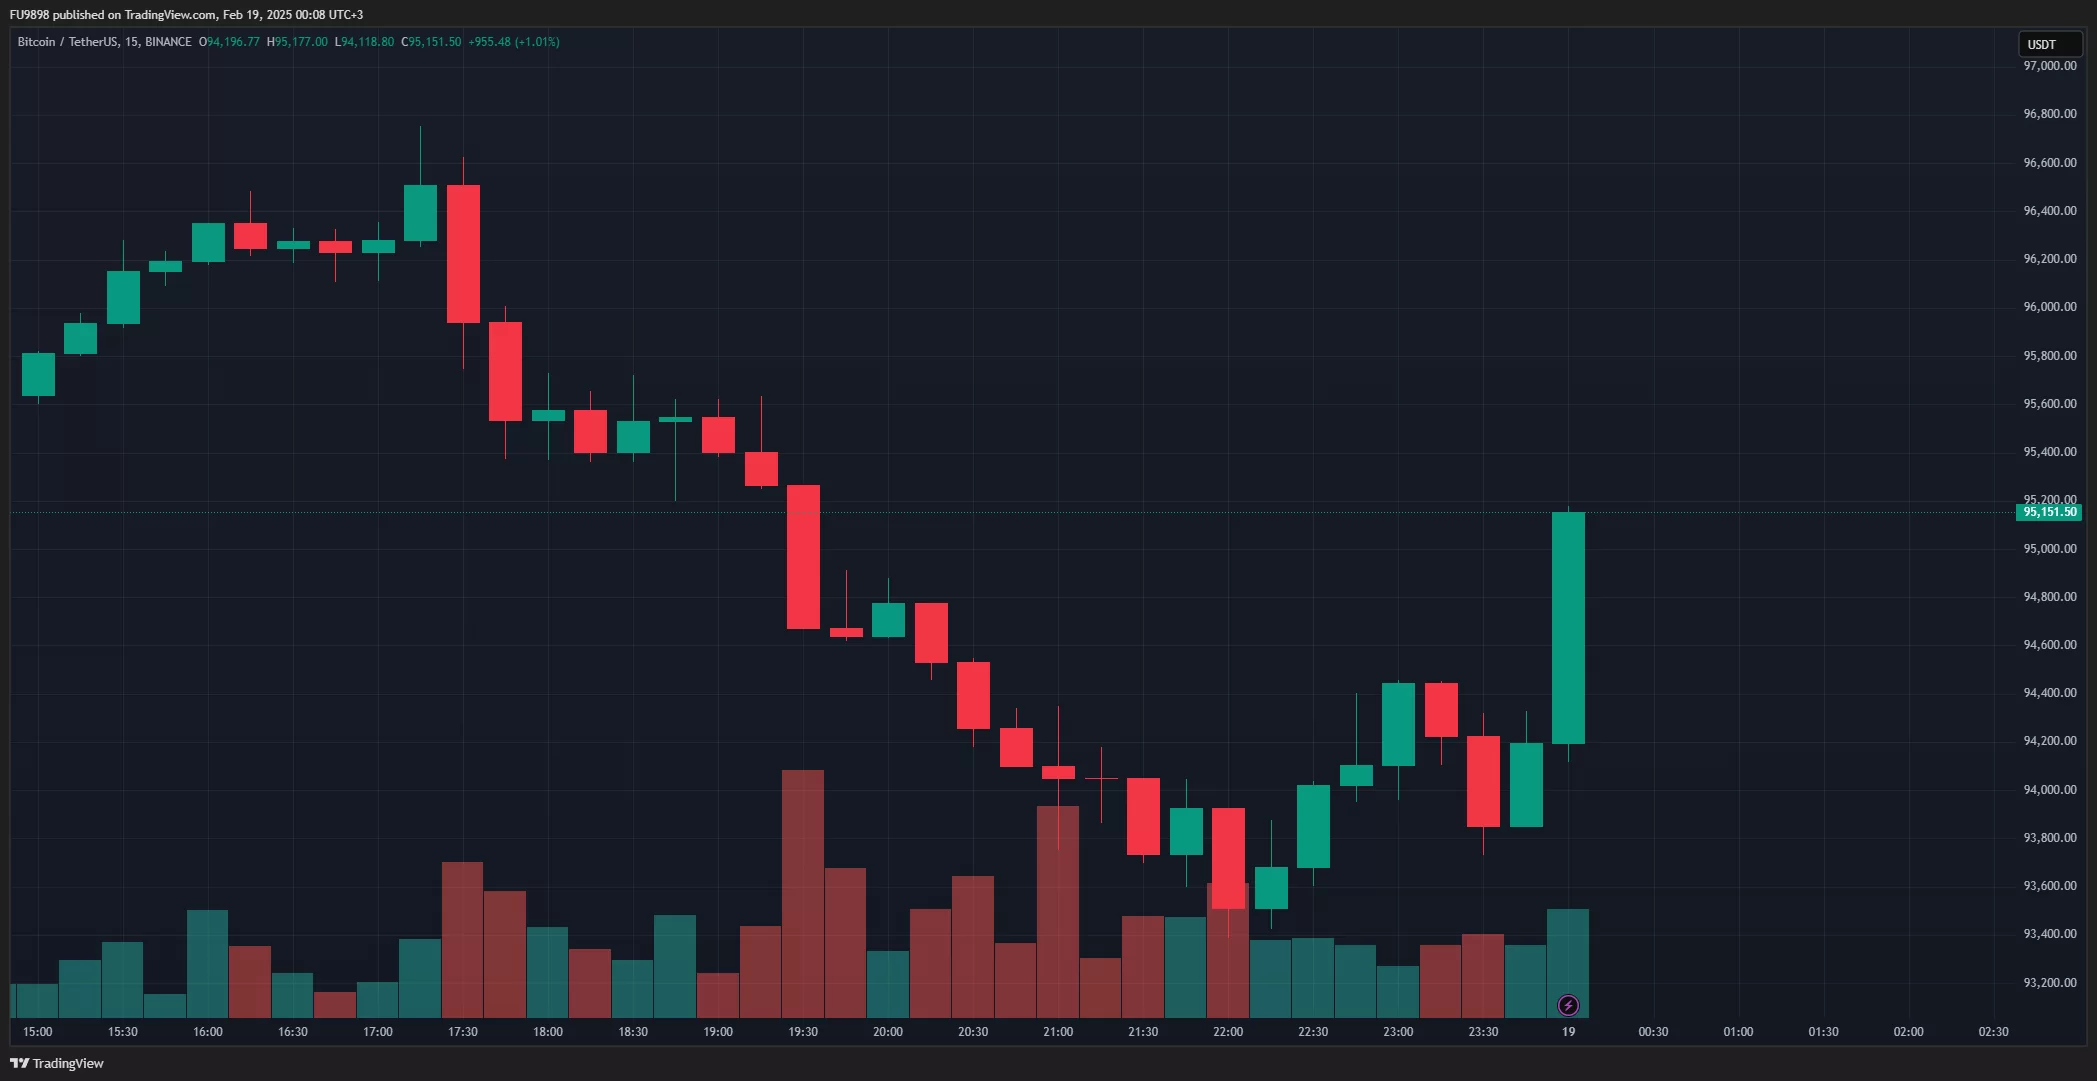Click the 19 date marker on time axis
Screen dimensions: 2097x1081
(1568, 1031)
